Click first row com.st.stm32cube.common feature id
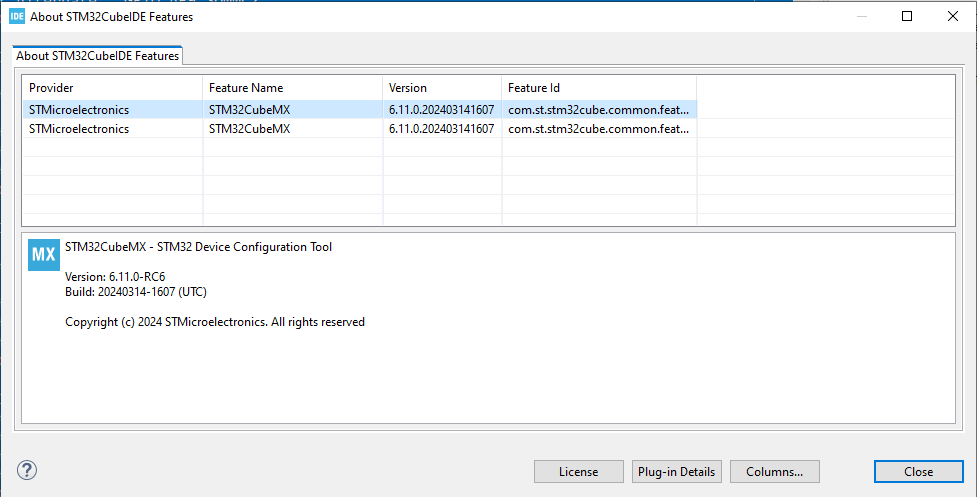 (599, 110)
